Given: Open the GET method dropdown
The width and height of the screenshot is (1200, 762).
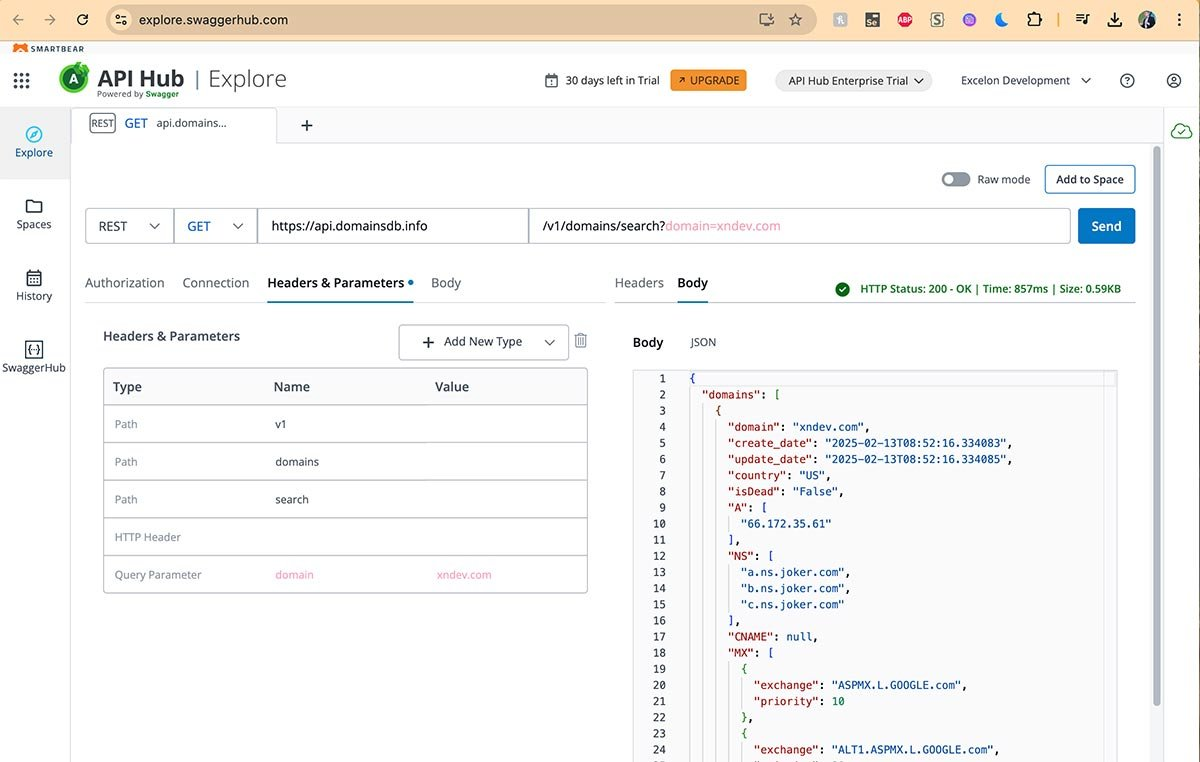Looking at the screenshot, I should [214, 225].
